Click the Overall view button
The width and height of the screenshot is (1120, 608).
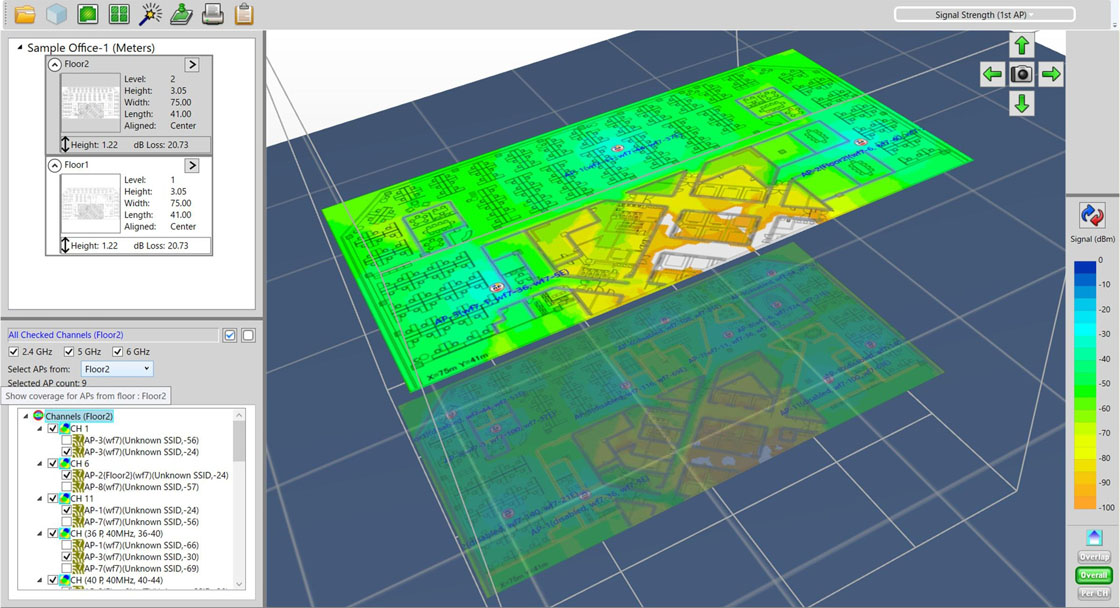1093,575
